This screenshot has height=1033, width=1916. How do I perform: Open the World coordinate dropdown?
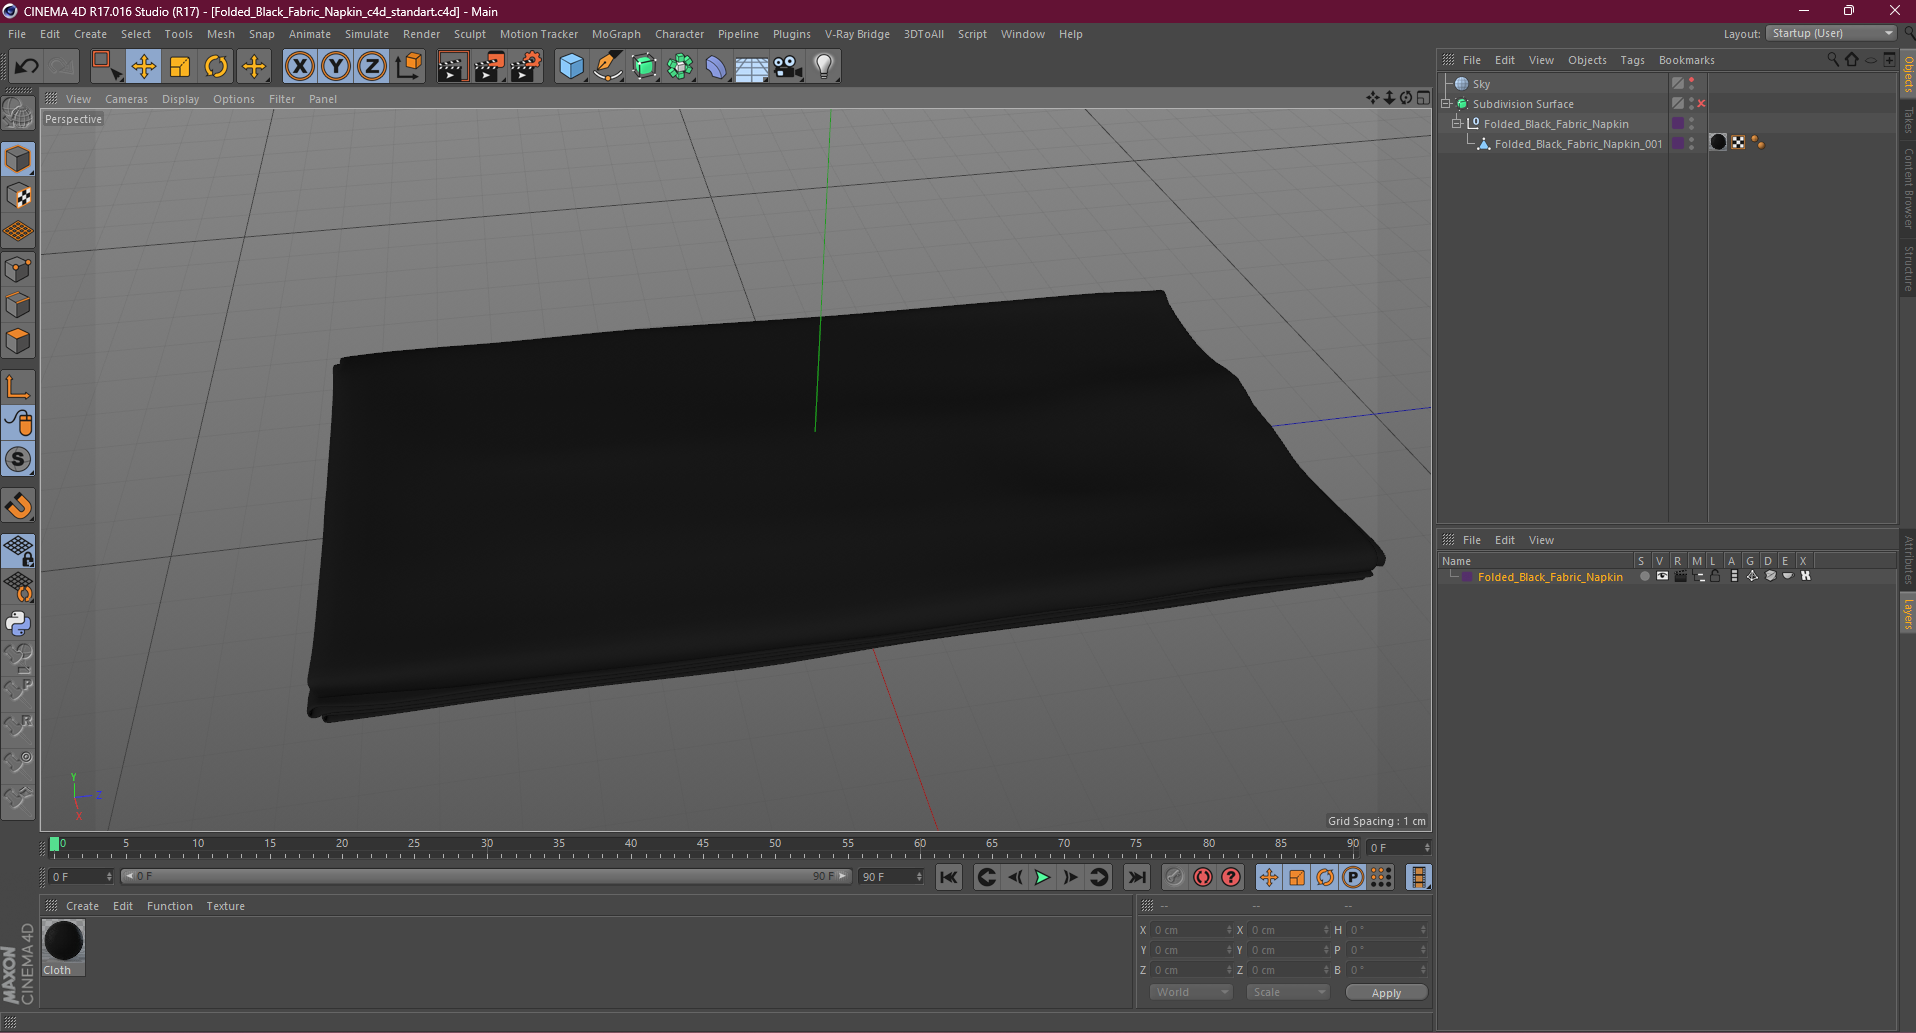coord(1190,992)
